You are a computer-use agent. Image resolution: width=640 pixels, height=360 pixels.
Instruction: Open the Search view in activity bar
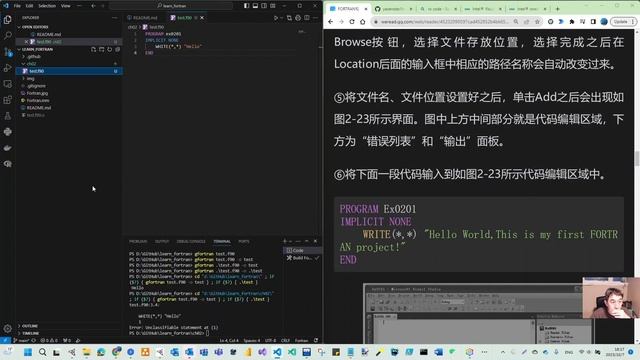(x=7, y=36)
